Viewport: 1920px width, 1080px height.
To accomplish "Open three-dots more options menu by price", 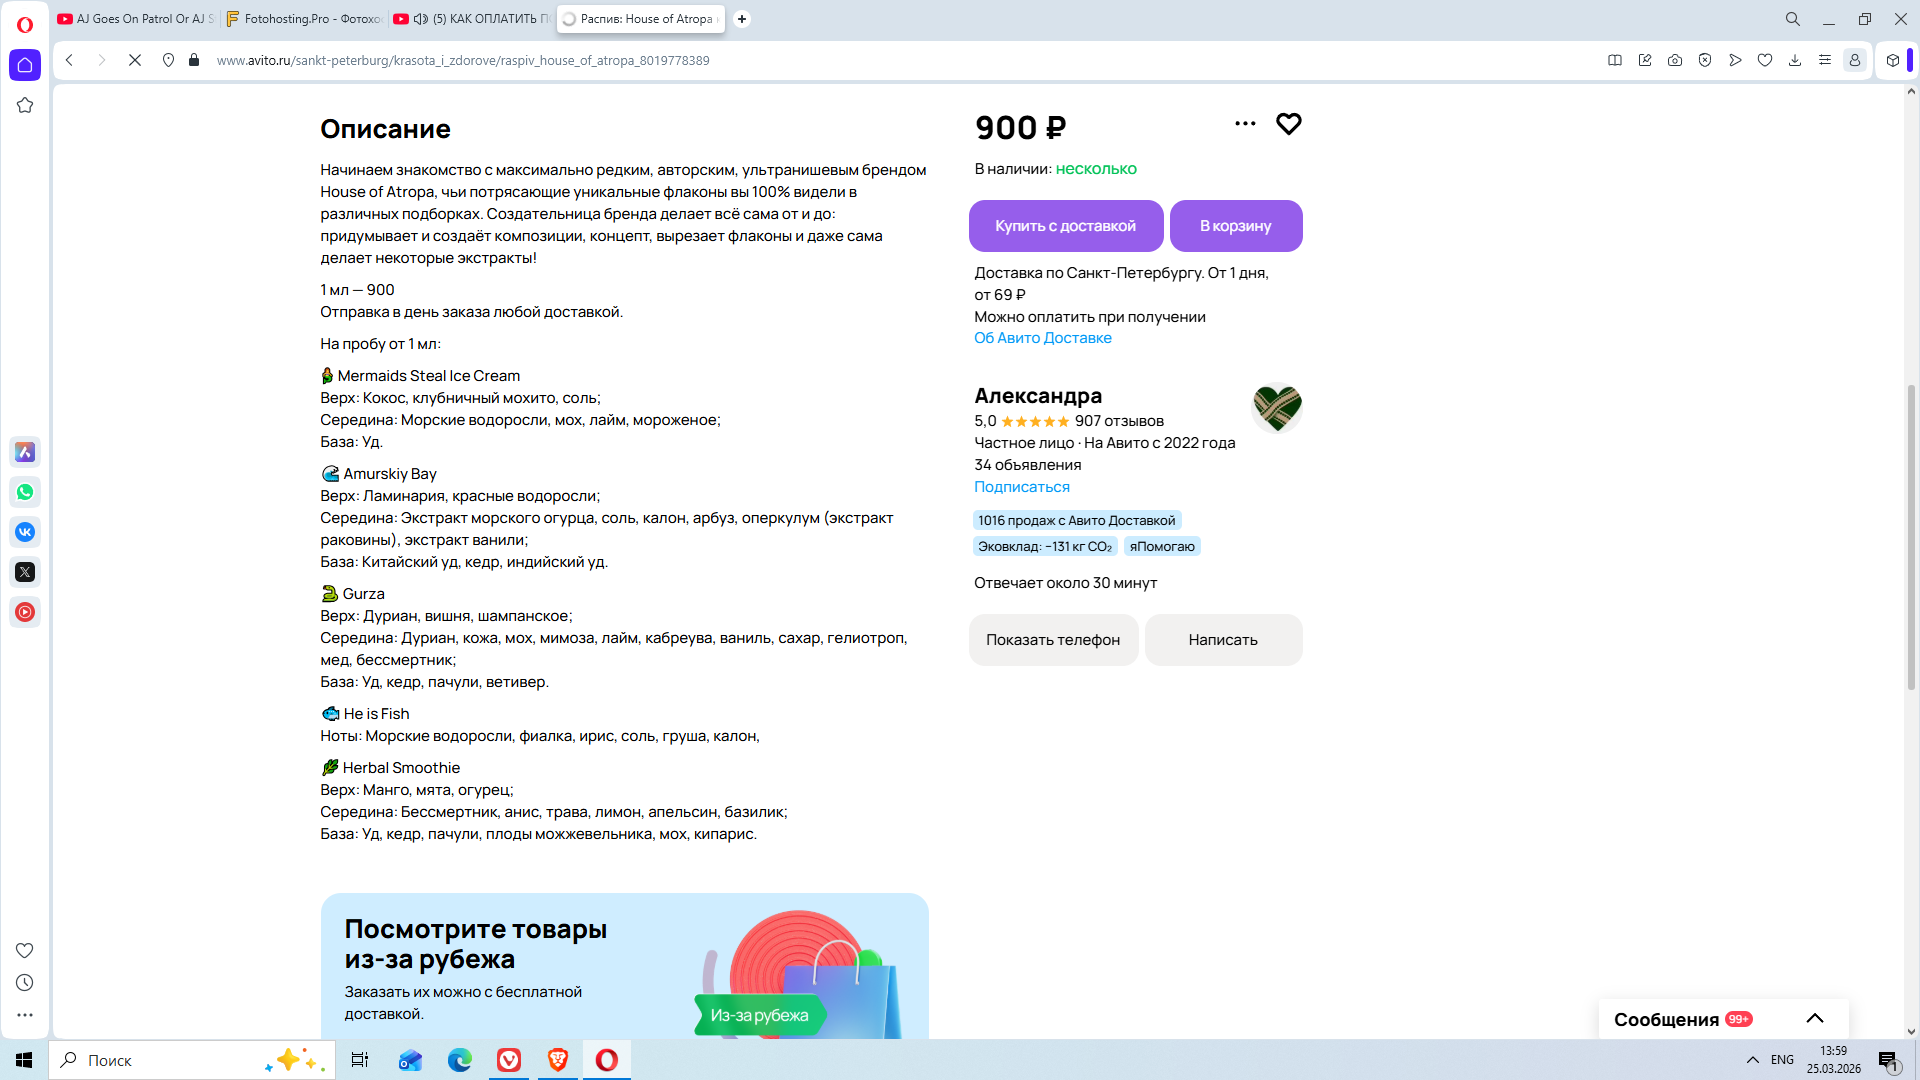I will coord(1245,124).
